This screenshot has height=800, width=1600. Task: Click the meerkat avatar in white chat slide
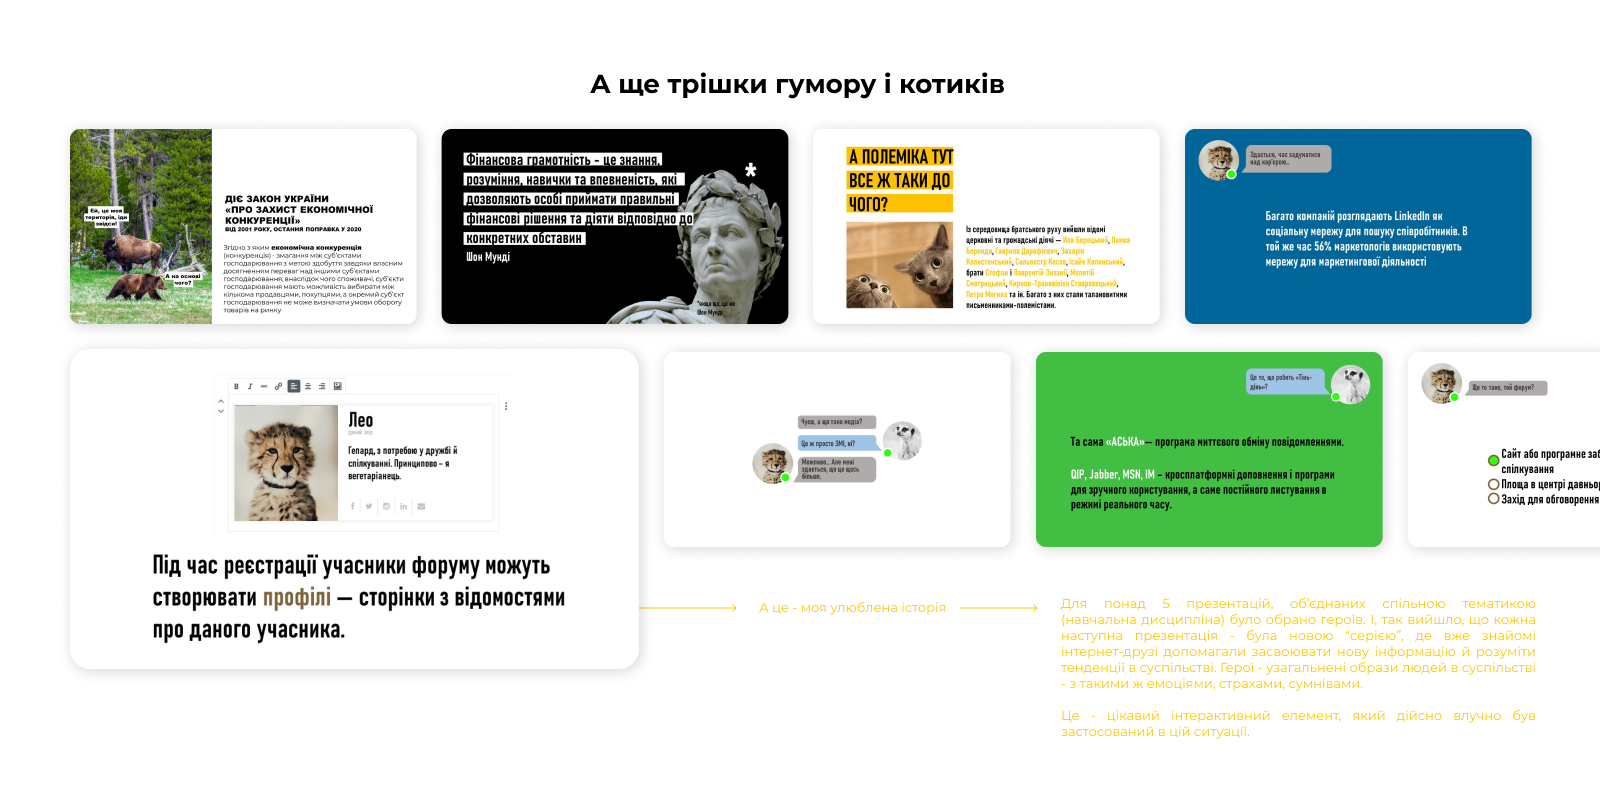902,440
